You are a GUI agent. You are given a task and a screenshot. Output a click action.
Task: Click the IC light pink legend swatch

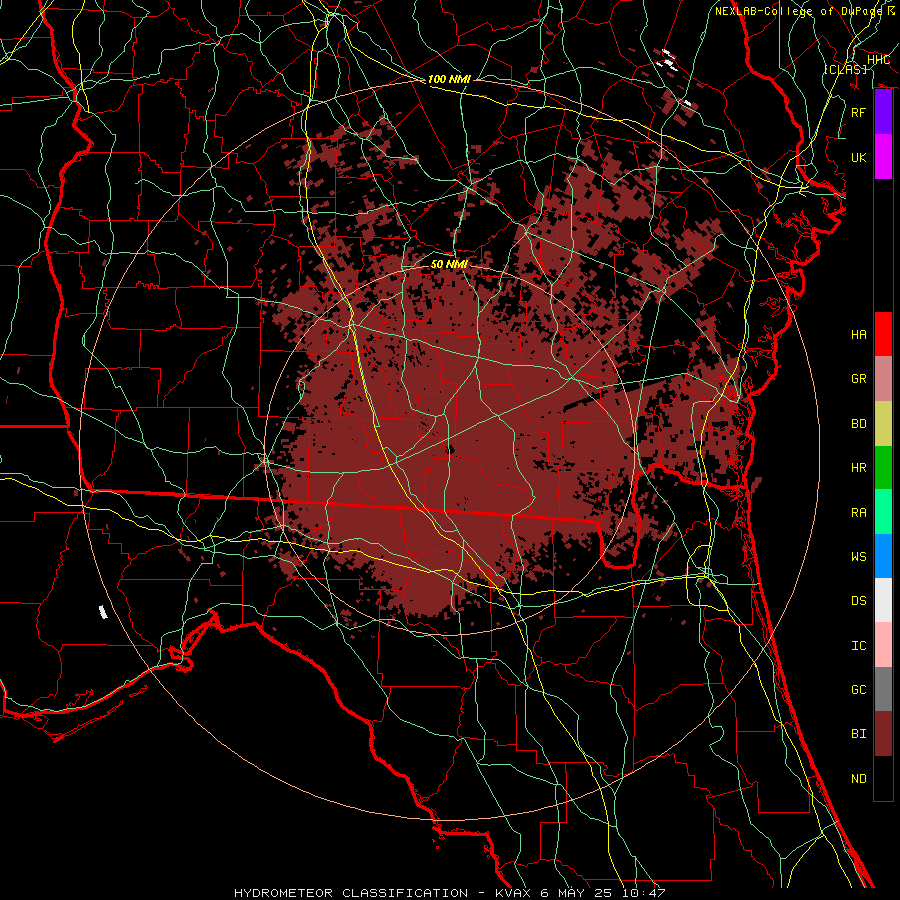click(883, 645)
